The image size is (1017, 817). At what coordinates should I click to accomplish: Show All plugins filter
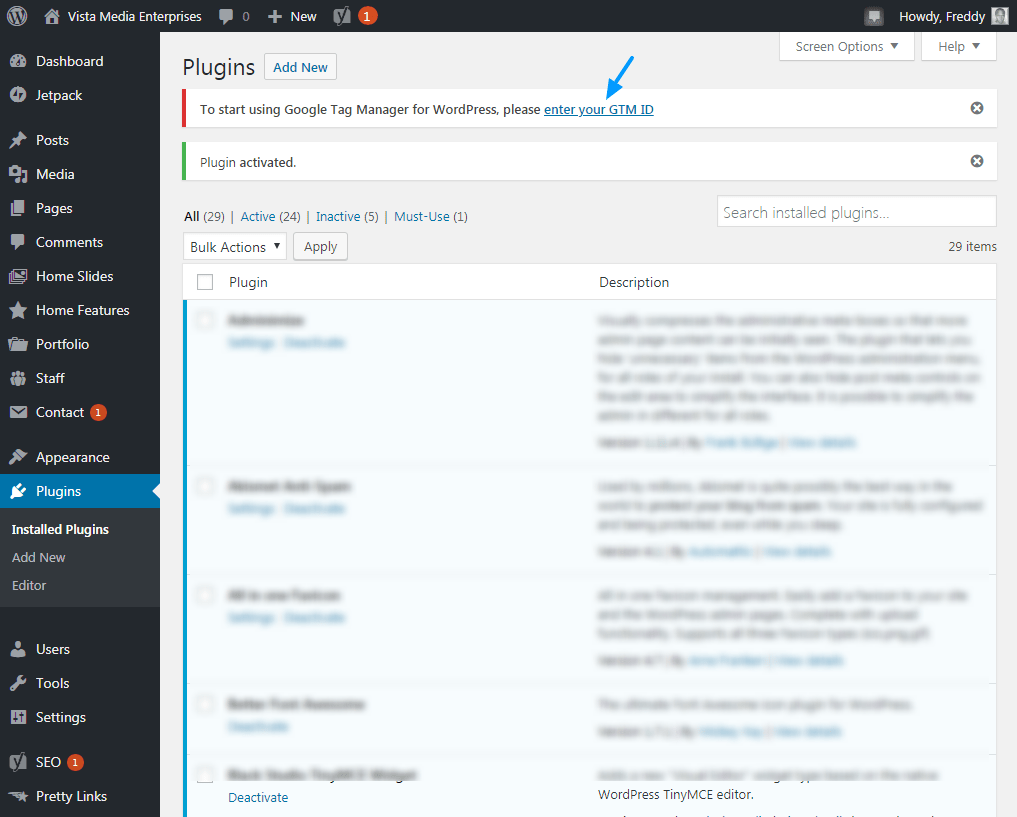pyautogui.click(x=191, y=217)
